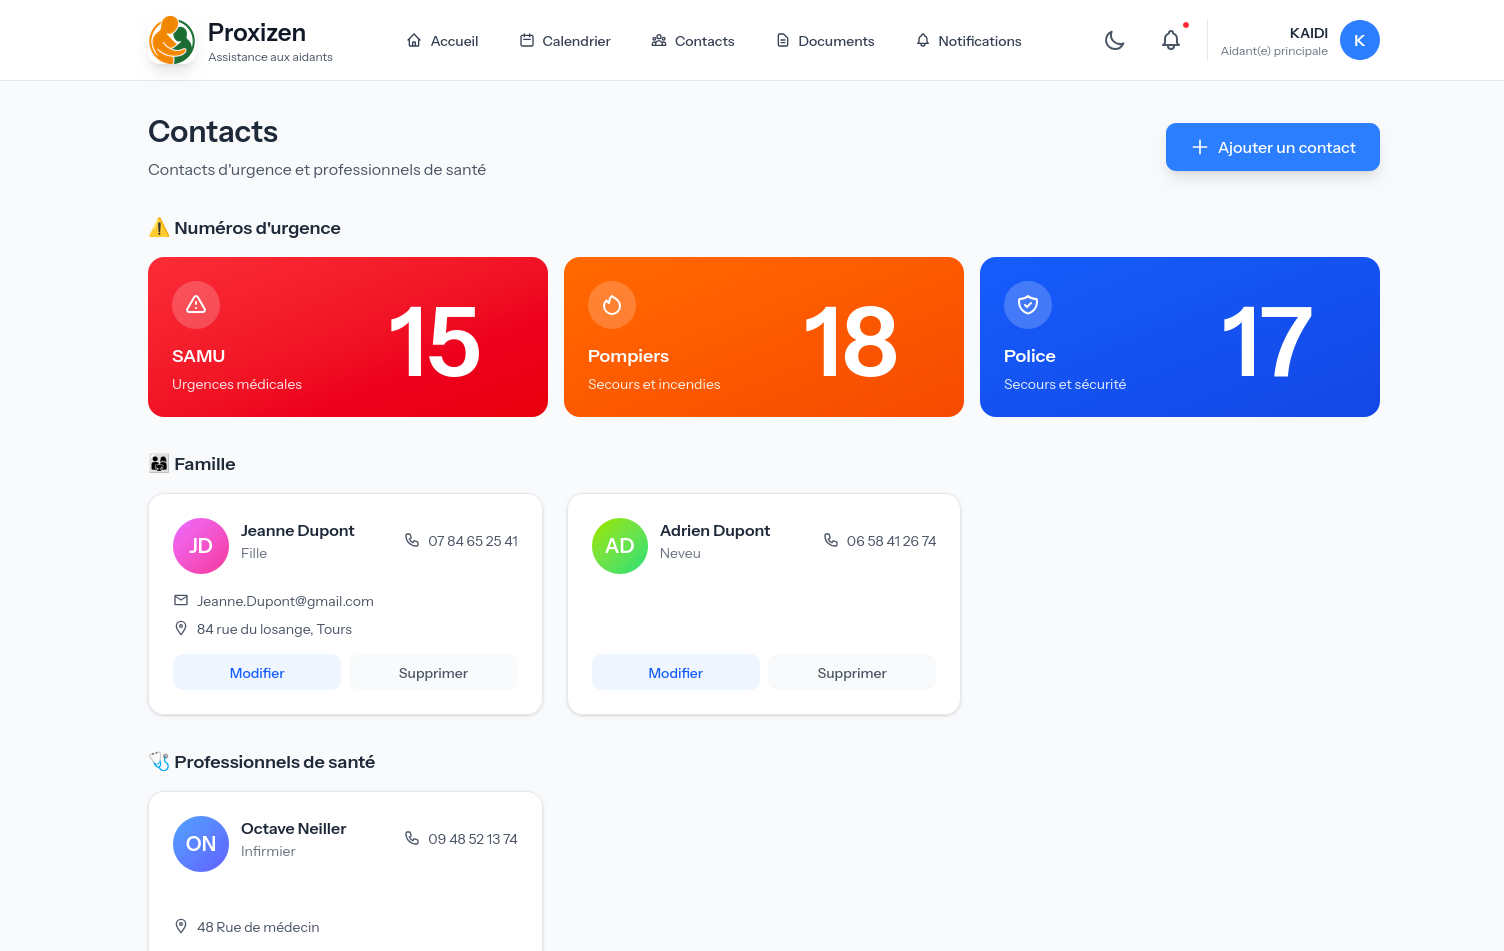Image resolution: width=1504 pixels, height=951 pixels.
Task: Click the address 48 Rue de médecin
Action: pyautogui.click(x=258, y=927)
